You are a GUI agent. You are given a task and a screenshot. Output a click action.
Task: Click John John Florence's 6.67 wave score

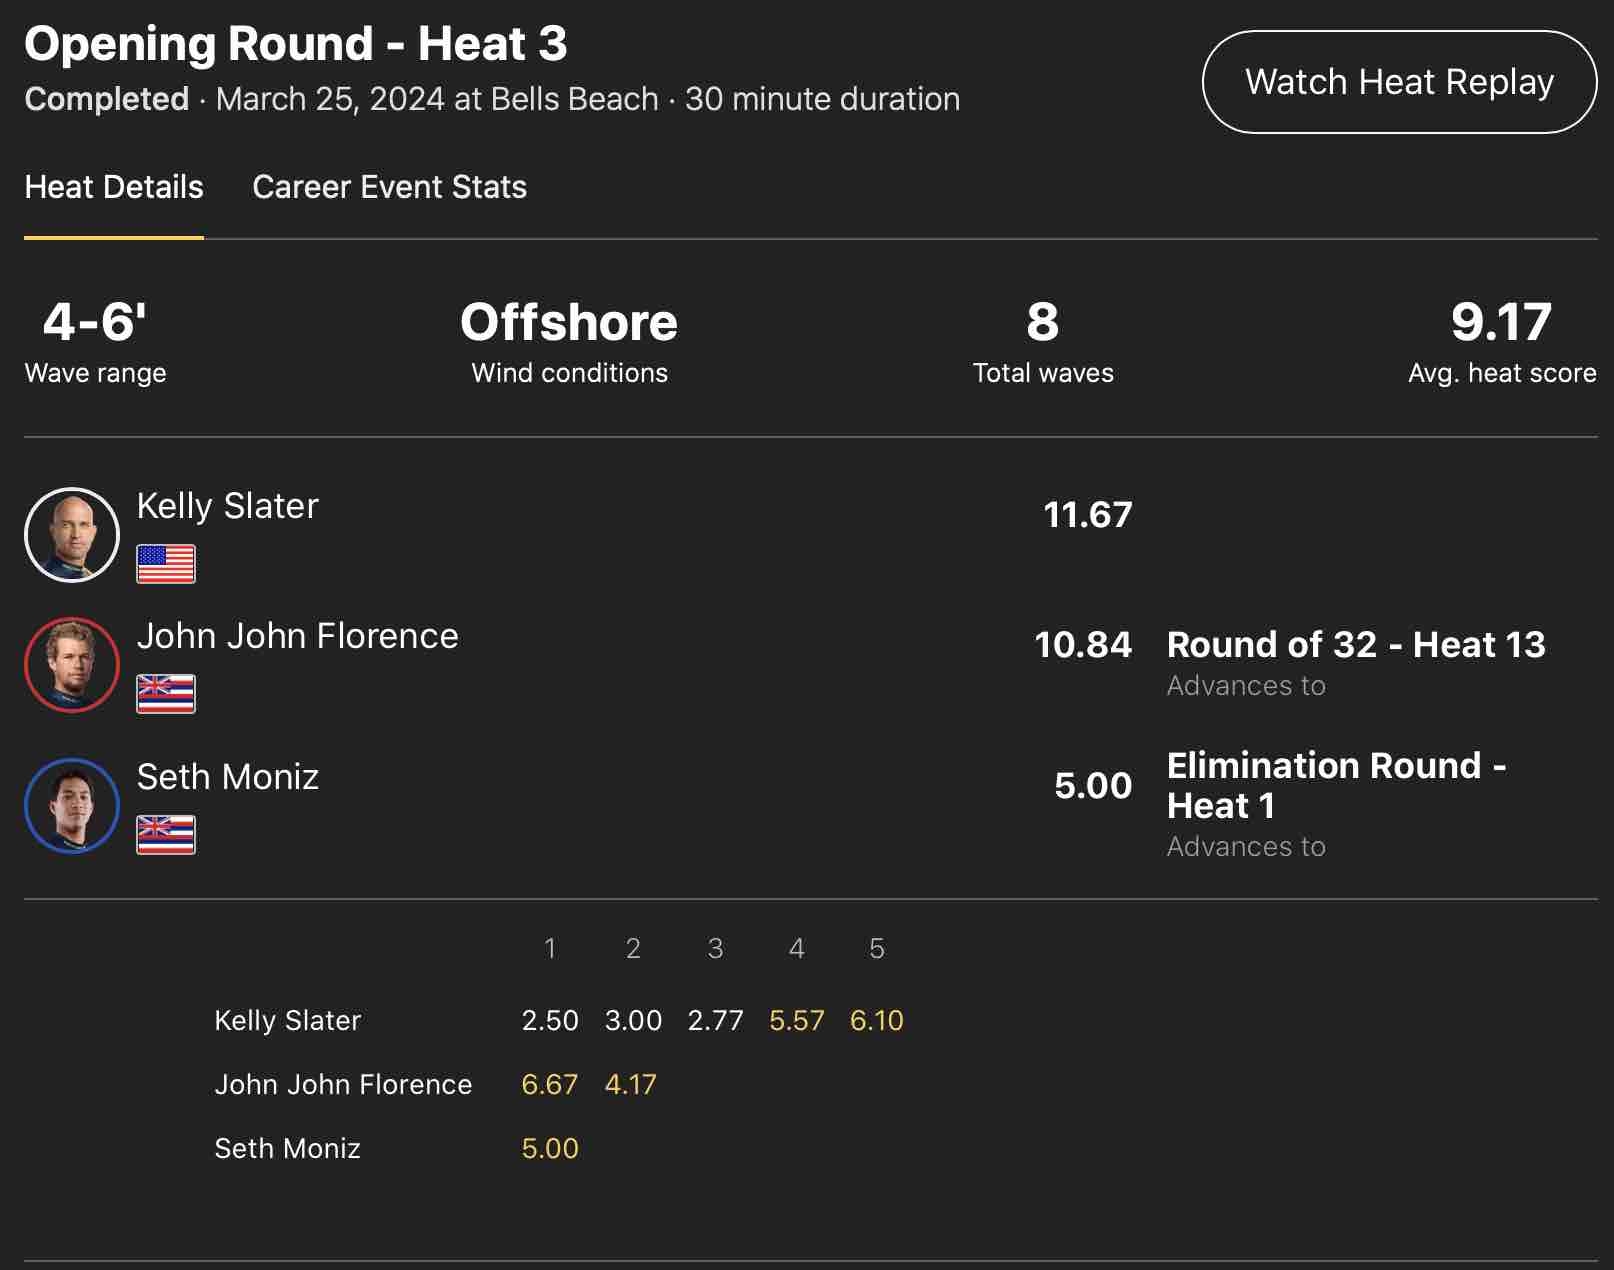[550, 1084]
